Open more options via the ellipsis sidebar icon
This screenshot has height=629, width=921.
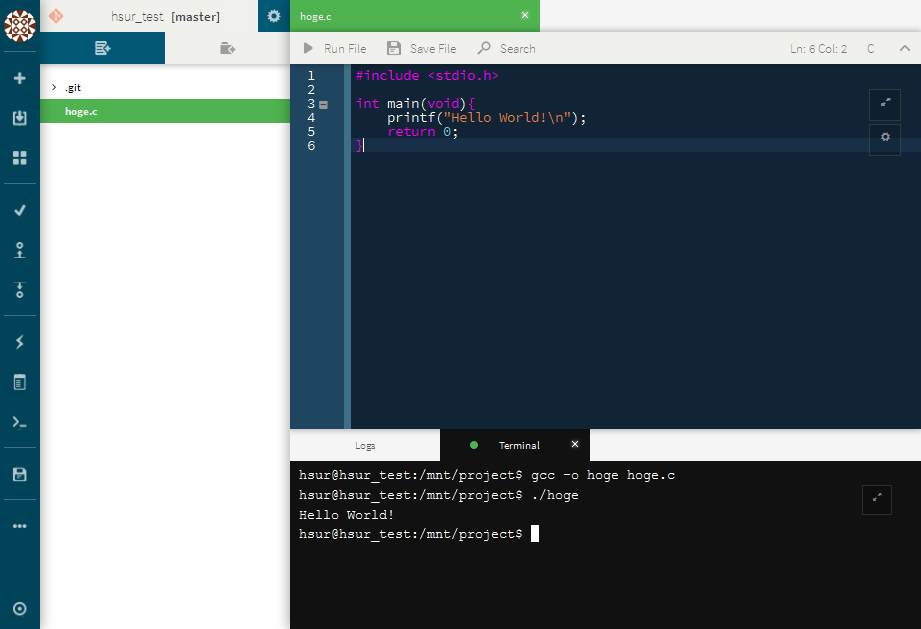tap(19, 525)
